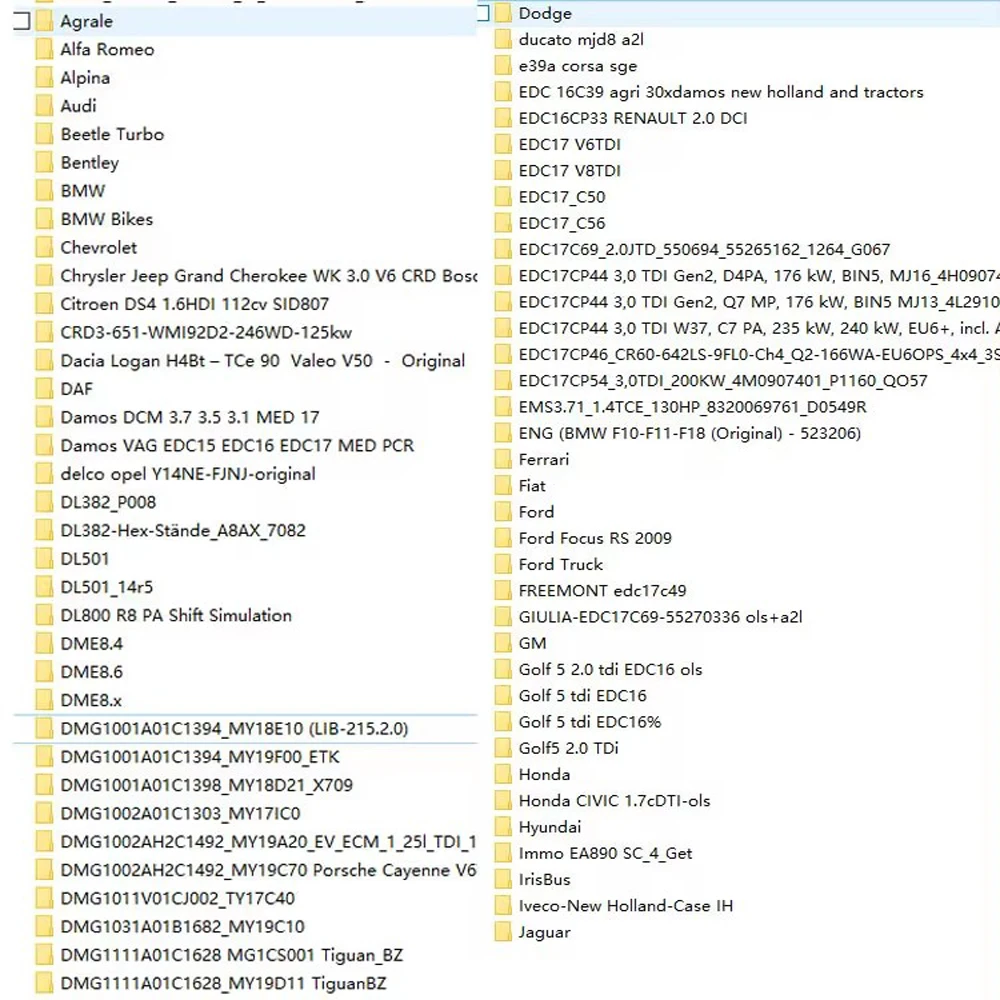Select ENG (BMW F10-F11-F18 (Original) folder
This screenshot has height=1000, width=1000.
pyautogui.click(x=690, y=433)
